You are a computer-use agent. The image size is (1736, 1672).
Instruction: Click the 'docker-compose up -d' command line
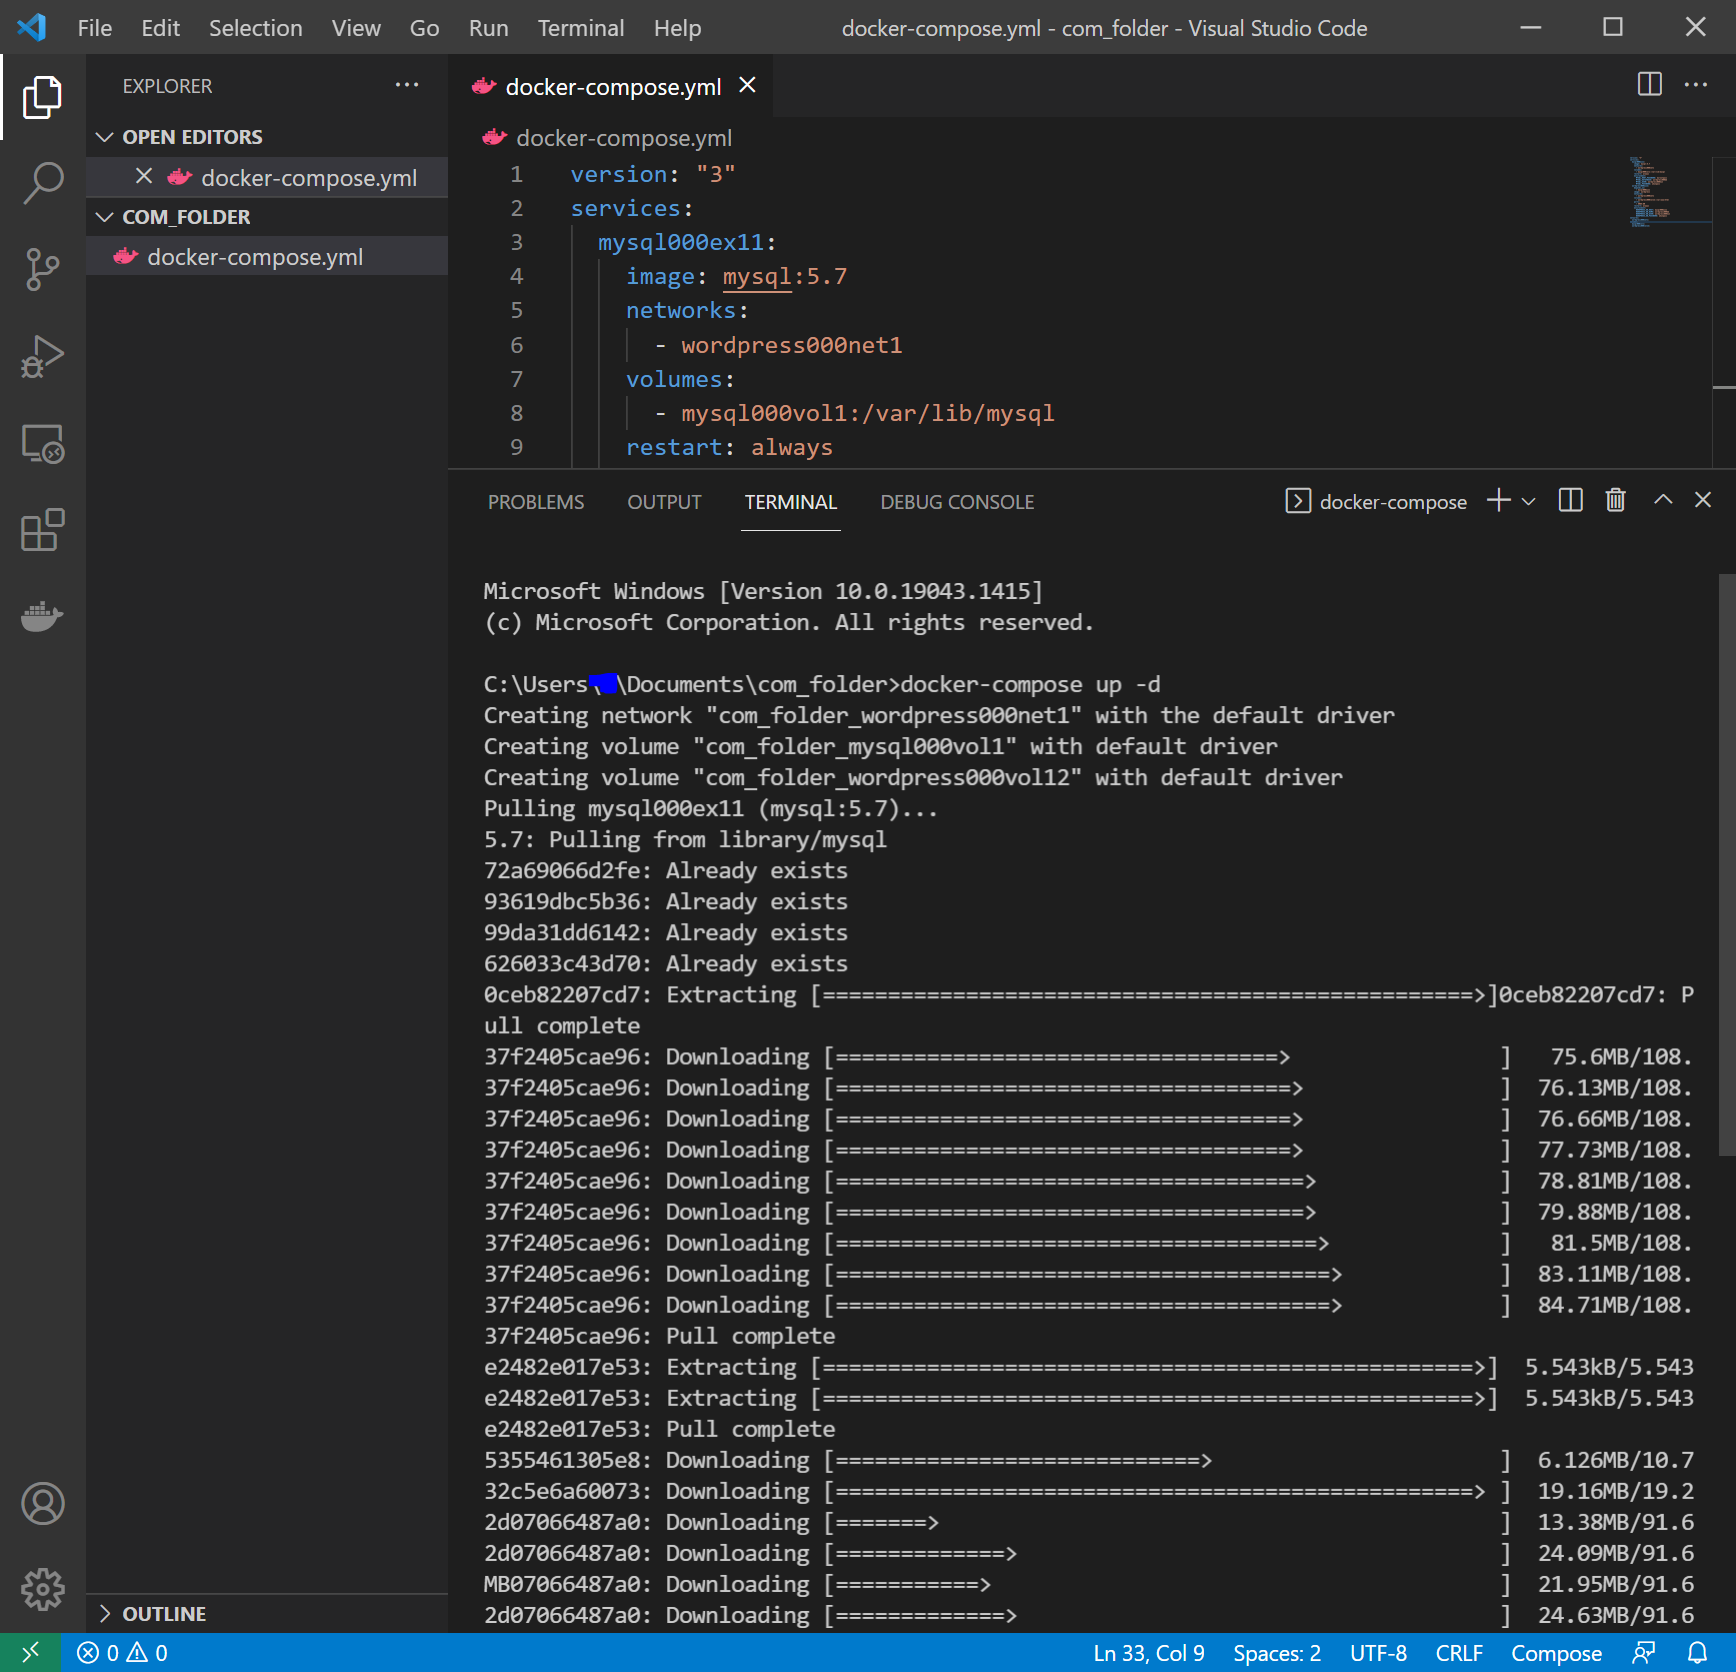click(x=1029, y=684)
